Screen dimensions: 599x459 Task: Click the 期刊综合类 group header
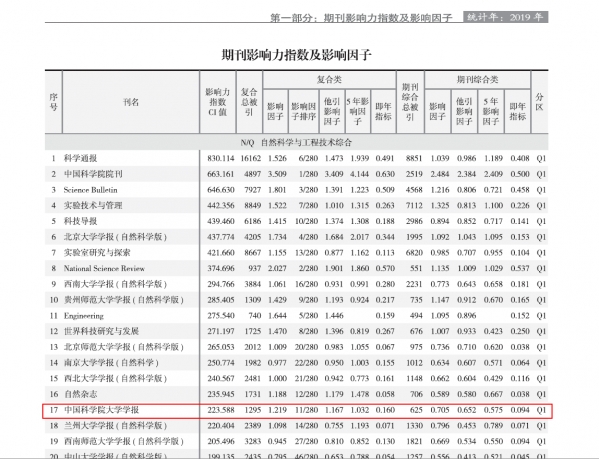(x=478, y=79)
